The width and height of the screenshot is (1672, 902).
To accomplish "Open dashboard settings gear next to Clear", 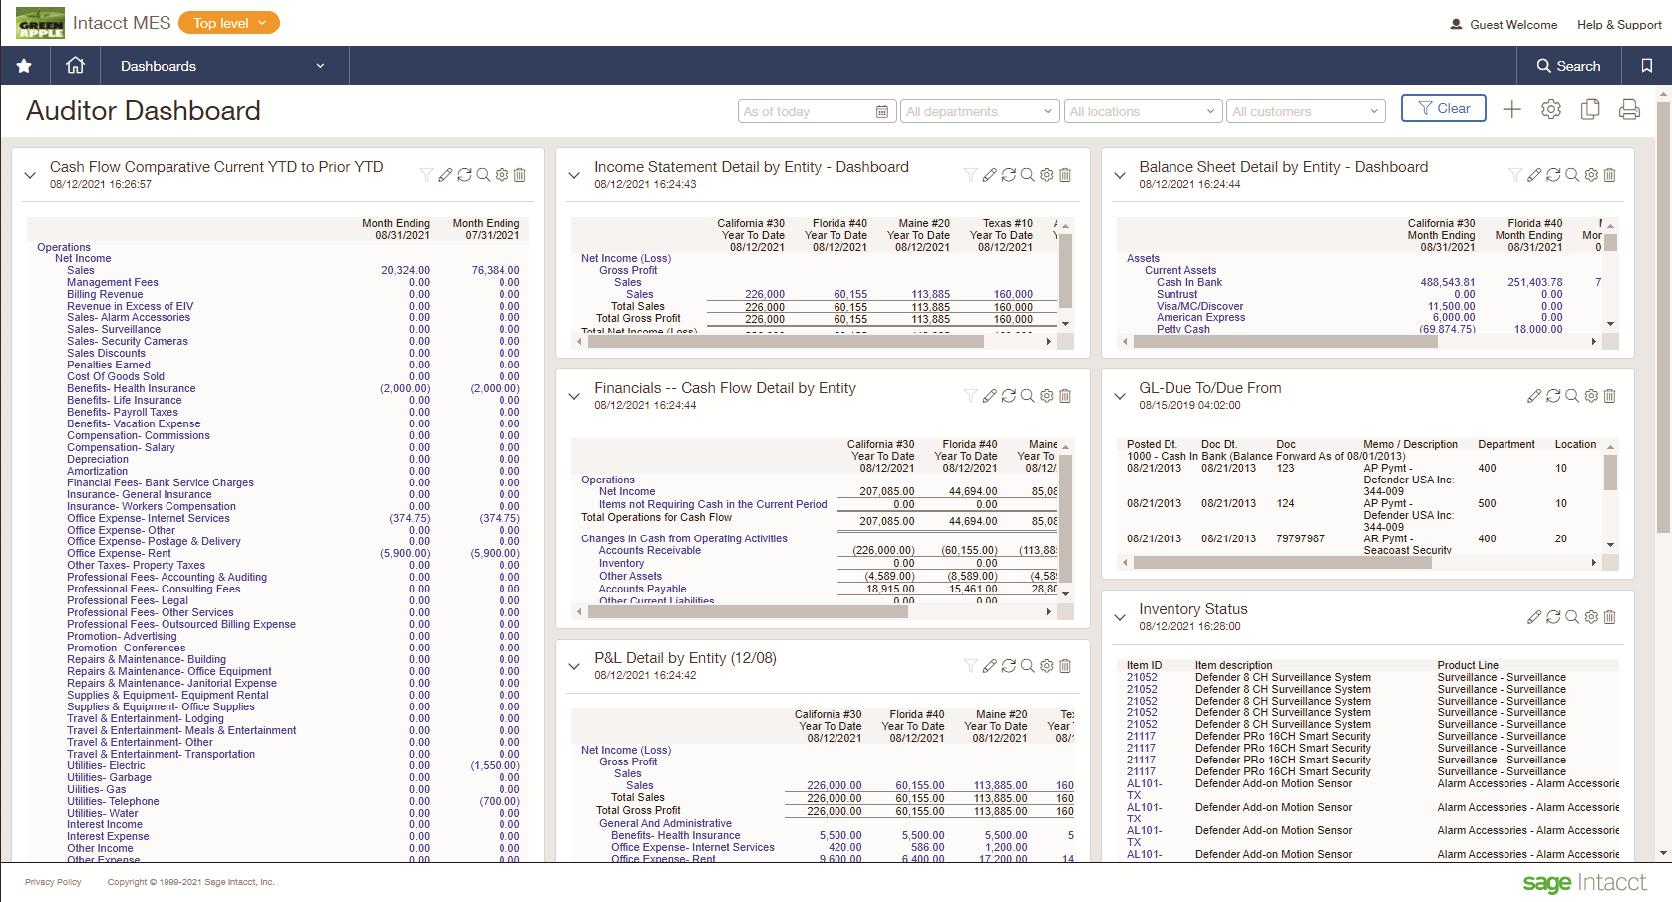I will coord(1551,110).
